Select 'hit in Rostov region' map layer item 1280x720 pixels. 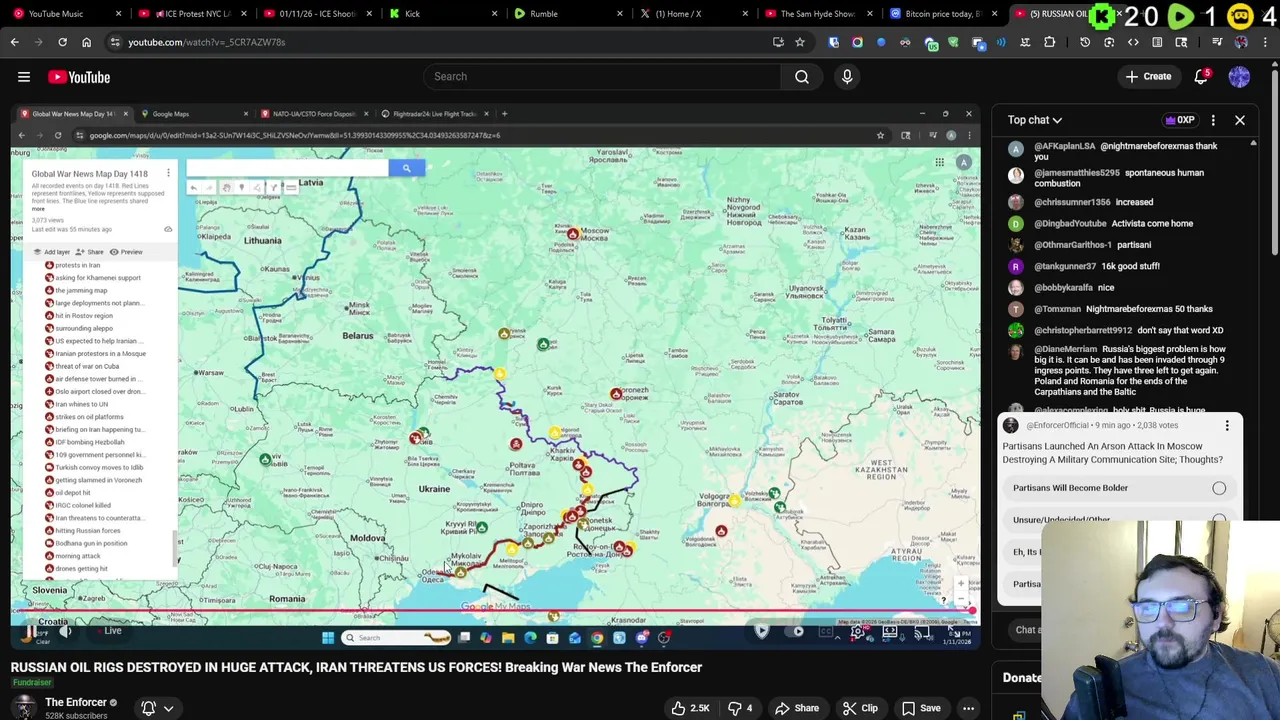84,316
